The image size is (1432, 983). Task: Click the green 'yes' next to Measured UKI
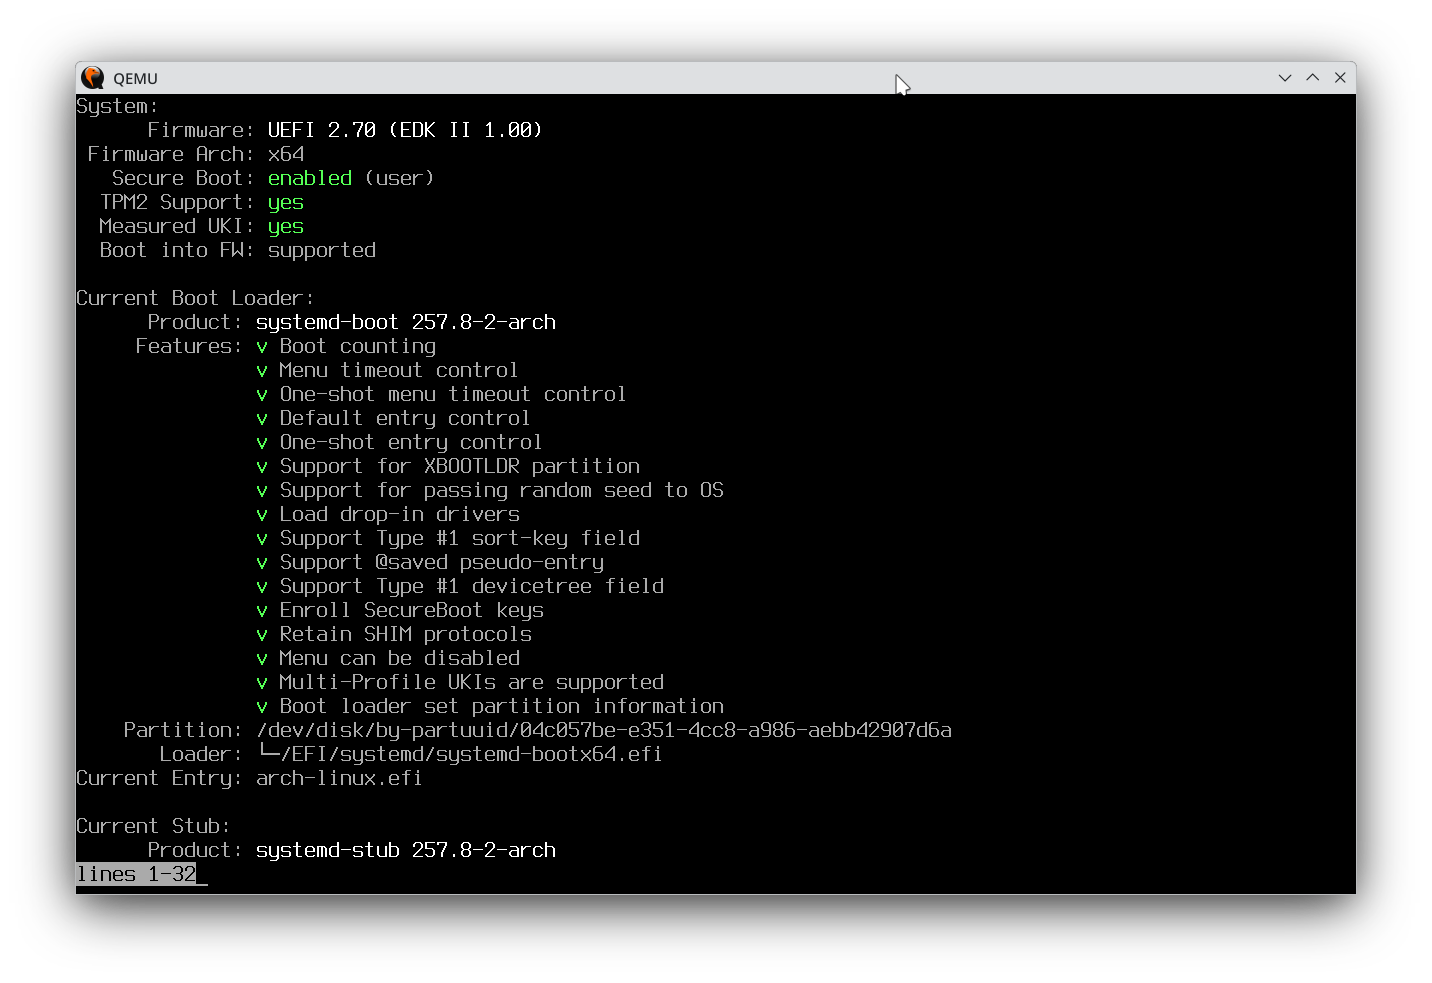coord(286,227)
